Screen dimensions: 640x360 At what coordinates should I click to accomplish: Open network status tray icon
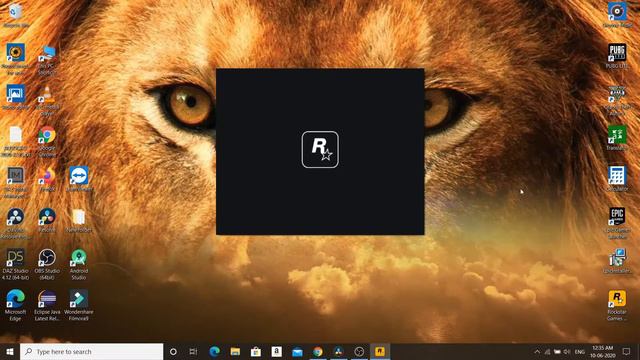click(547, 351)
